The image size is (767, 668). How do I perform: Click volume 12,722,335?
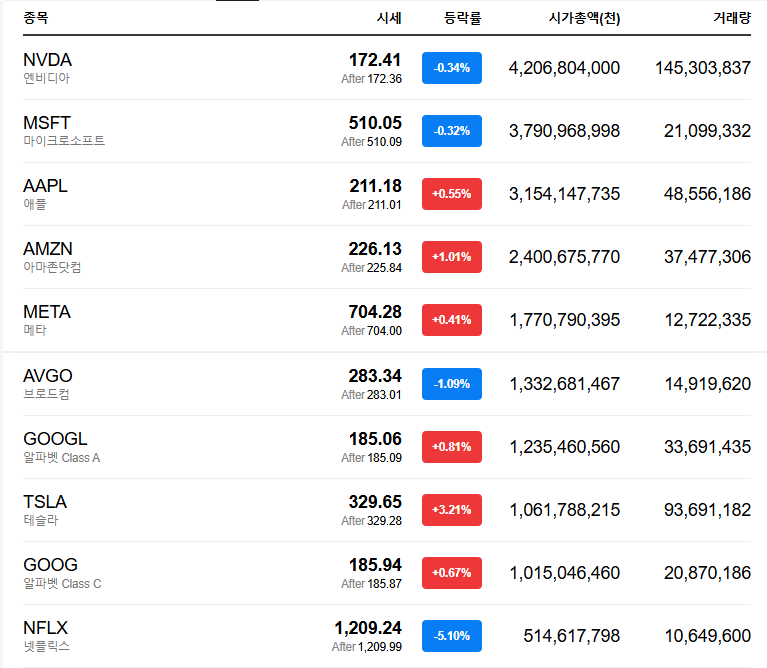[708, 320]
